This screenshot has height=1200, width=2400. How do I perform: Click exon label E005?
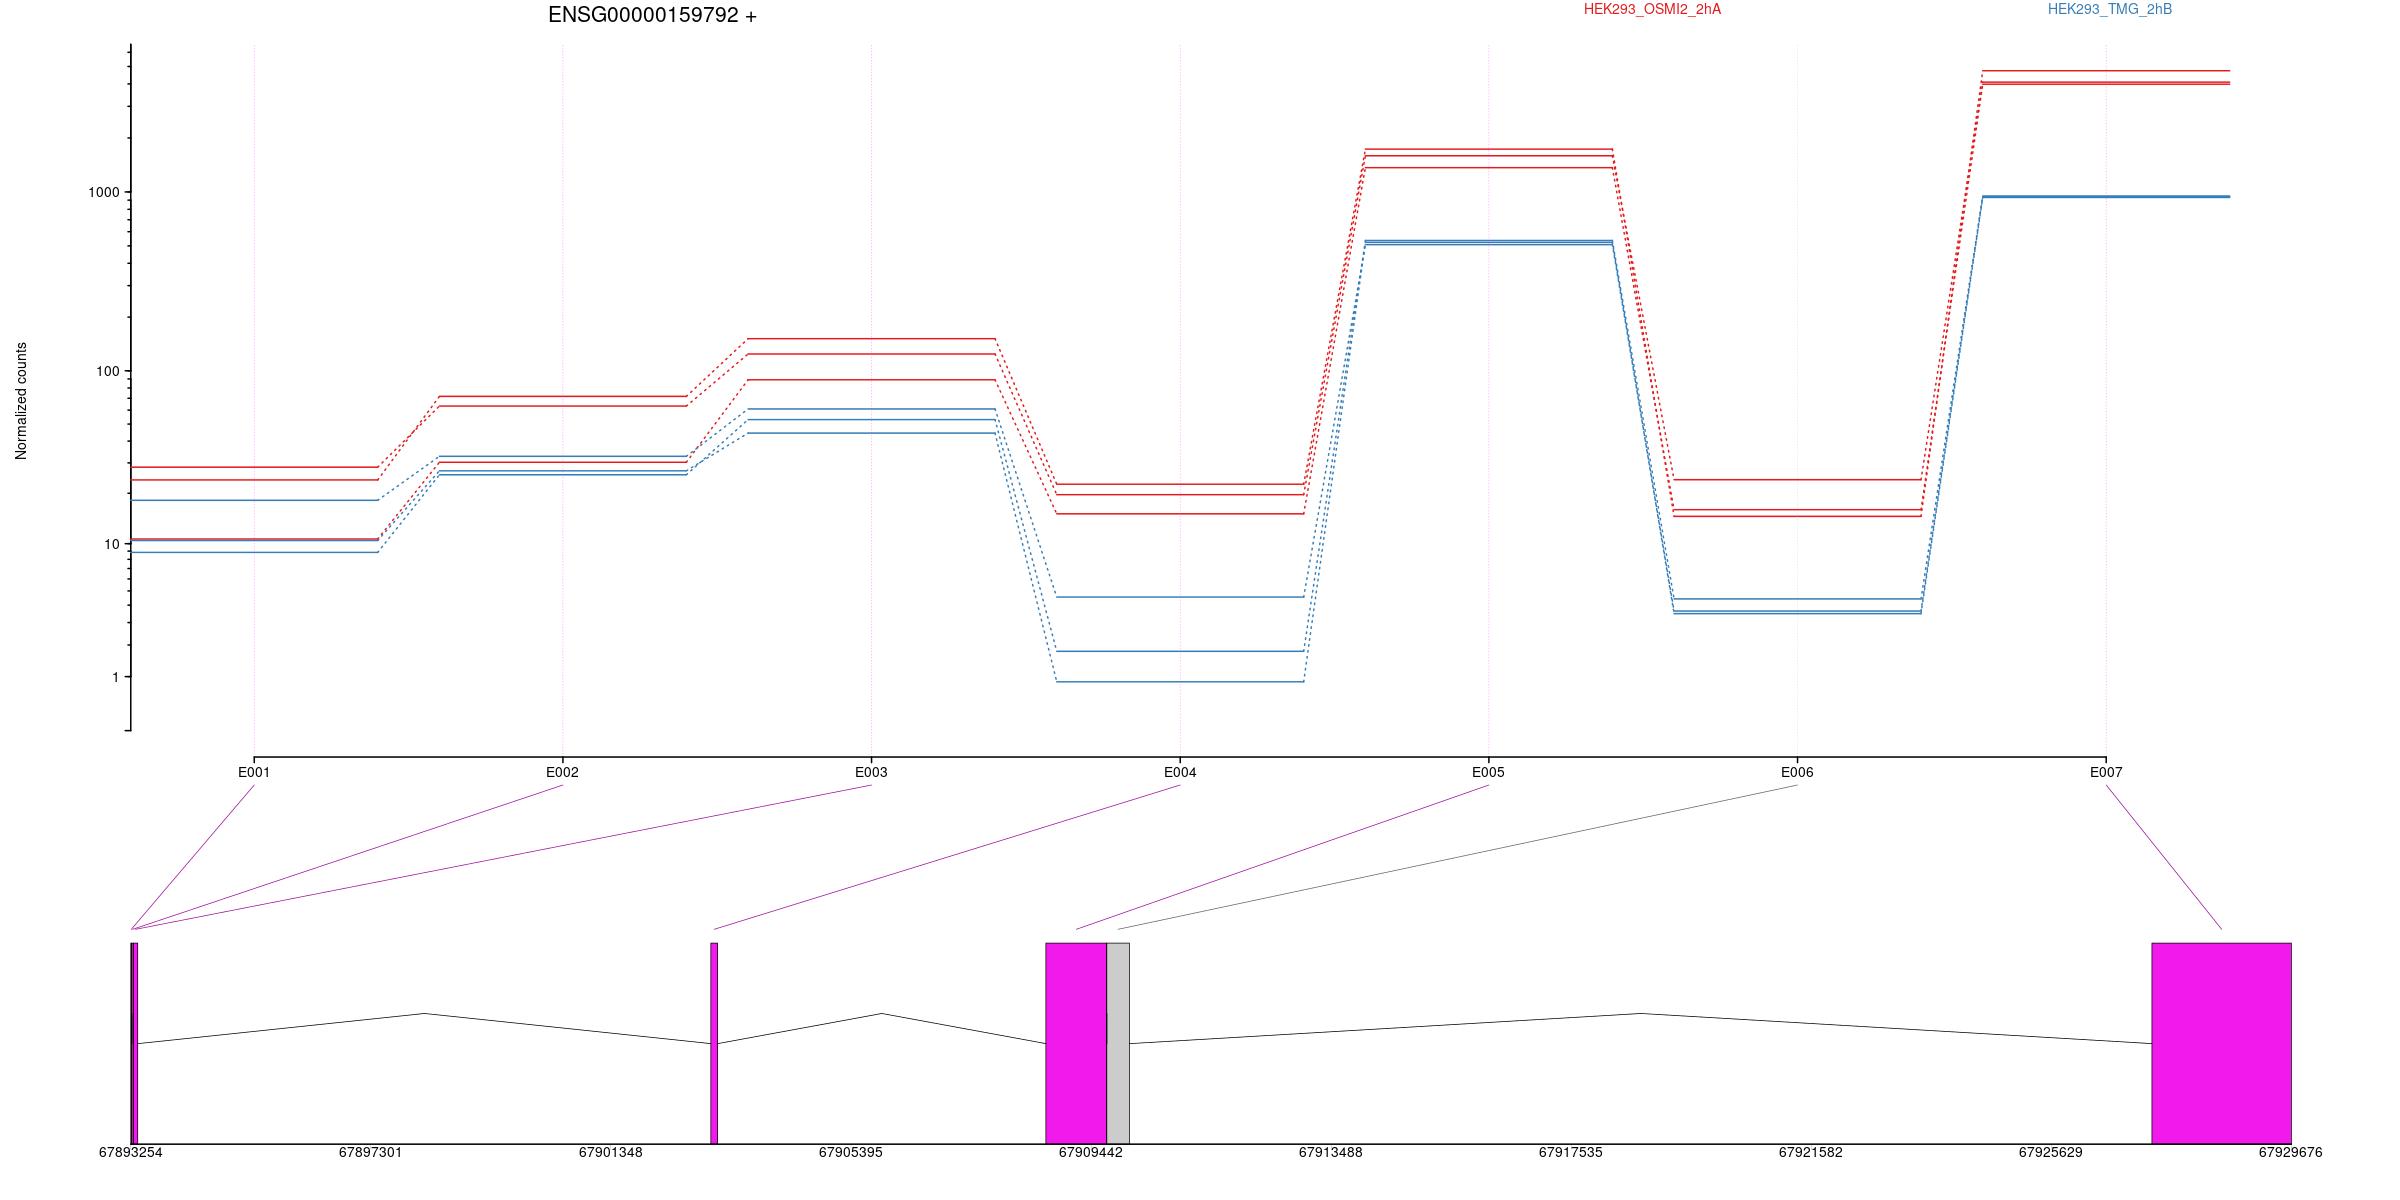(1488, 772)
